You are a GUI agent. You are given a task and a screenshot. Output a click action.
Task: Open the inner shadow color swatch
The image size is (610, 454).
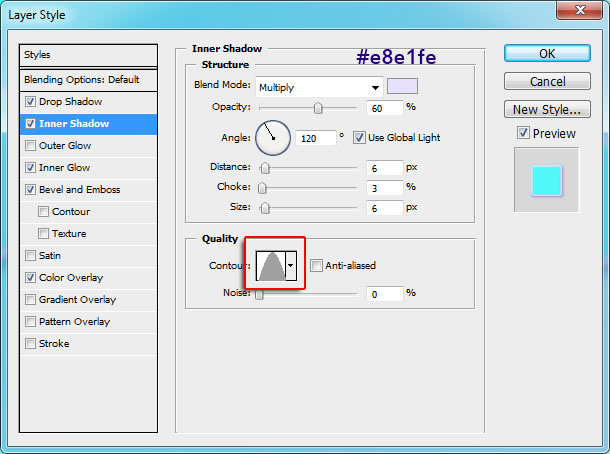tap(402, 86)
